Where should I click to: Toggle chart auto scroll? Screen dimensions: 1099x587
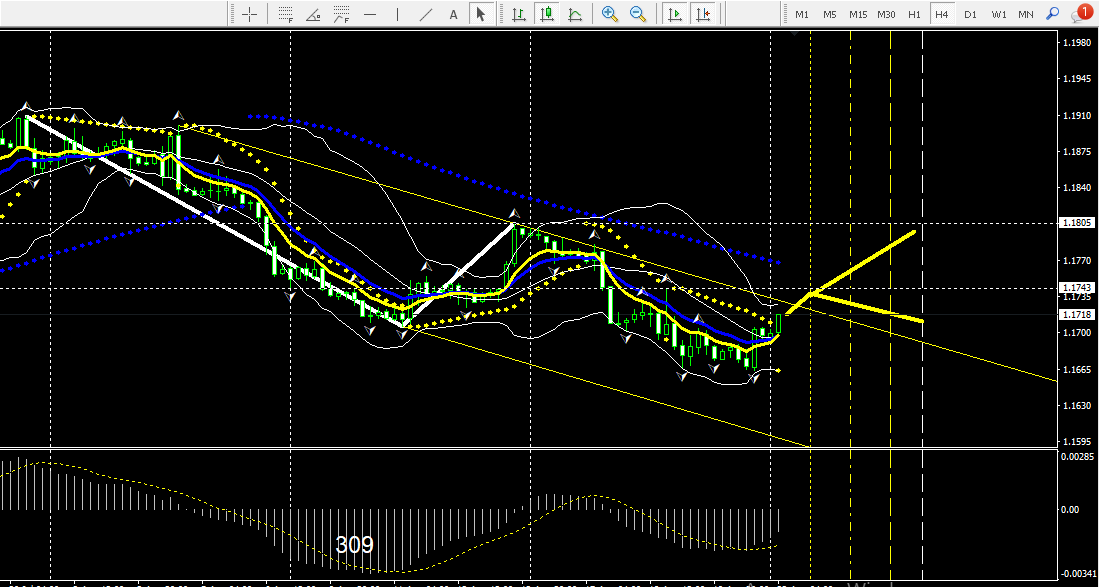pos(675,14)
